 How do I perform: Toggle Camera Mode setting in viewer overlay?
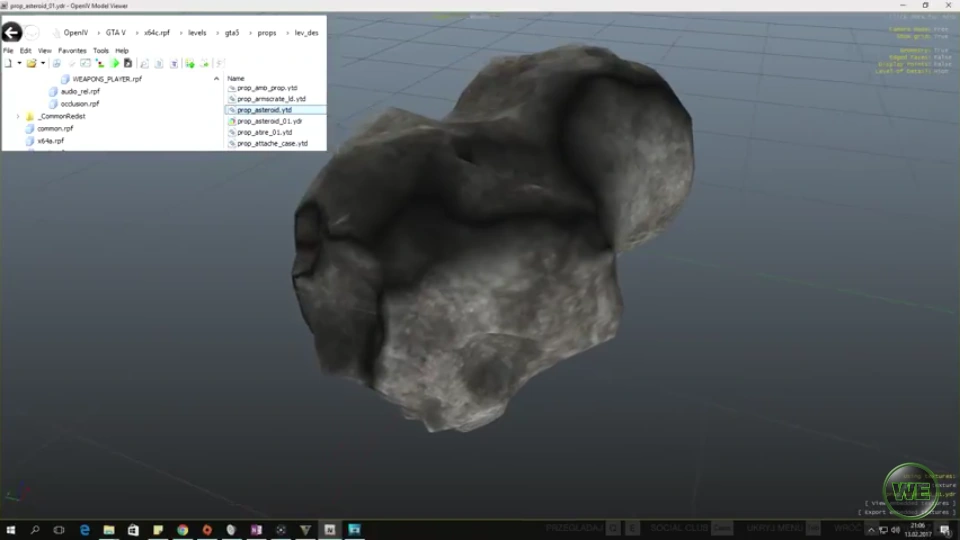pos(918,29)
